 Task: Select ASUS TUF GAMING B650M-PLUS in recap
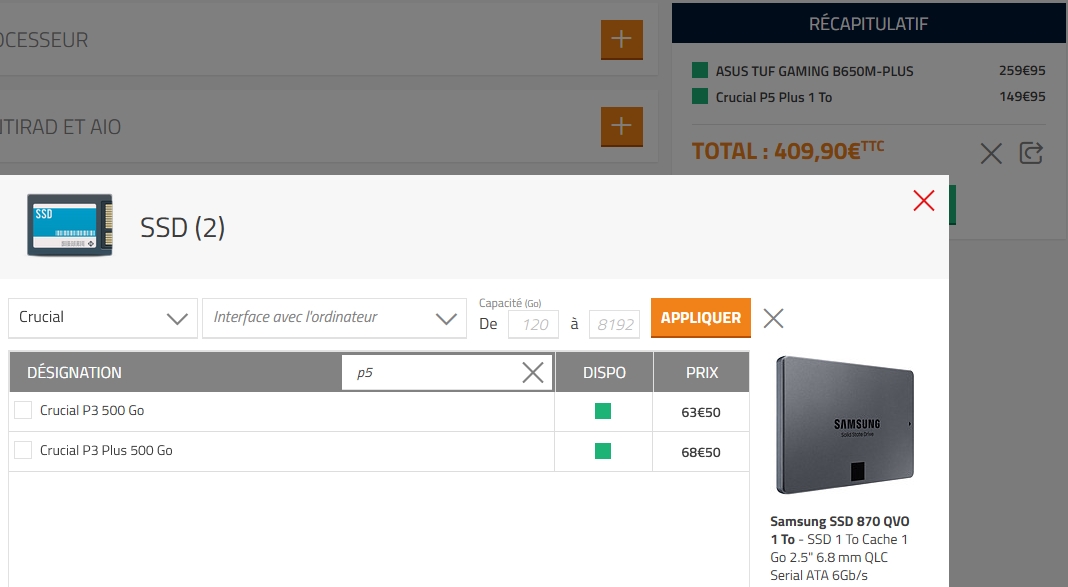815,71
